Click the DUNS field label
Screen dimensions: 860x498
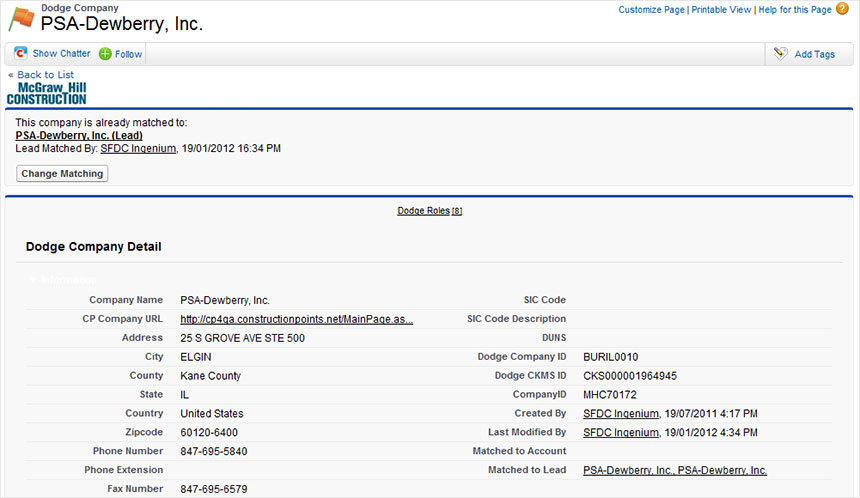point(554,338)
